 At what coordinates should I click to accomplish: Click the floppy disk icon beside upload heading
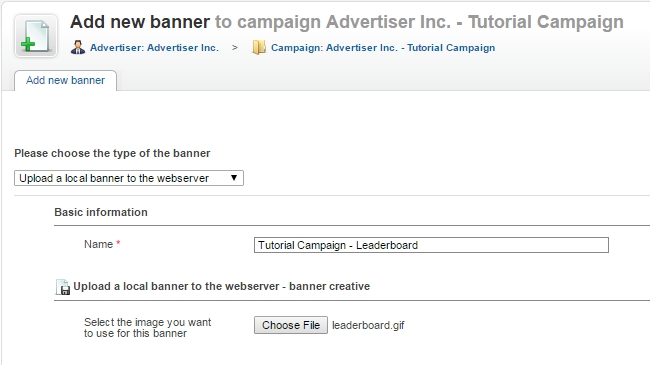(63, 287)
